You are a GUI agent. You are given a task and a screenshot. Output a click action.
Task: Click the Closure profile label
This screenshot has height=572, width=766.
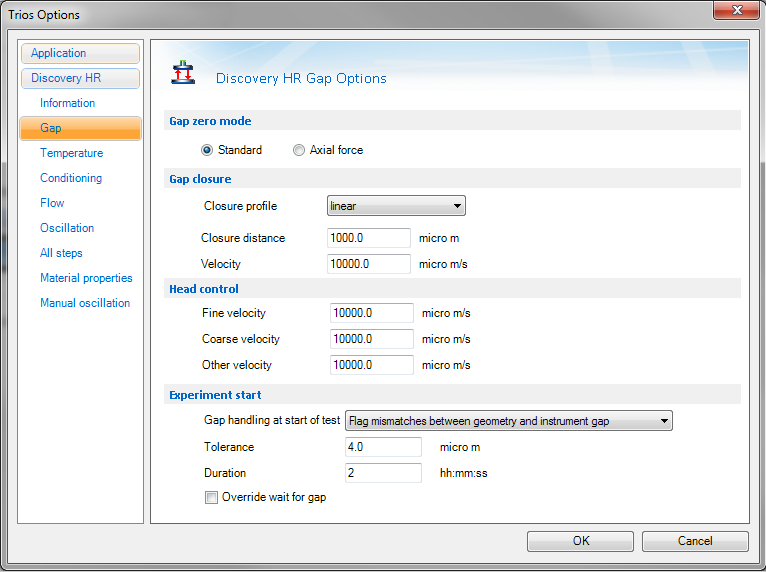[x=240, y=206]
